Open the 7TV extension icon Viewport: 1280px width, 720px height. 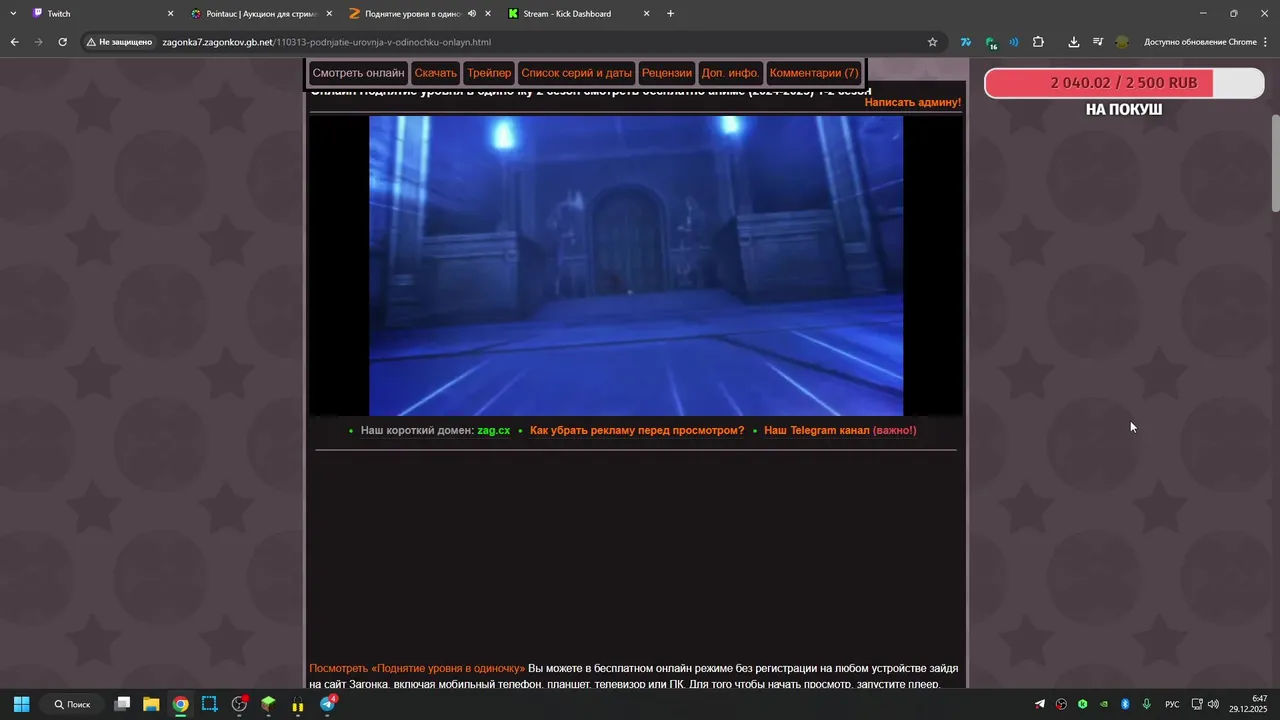click(966, 42)
